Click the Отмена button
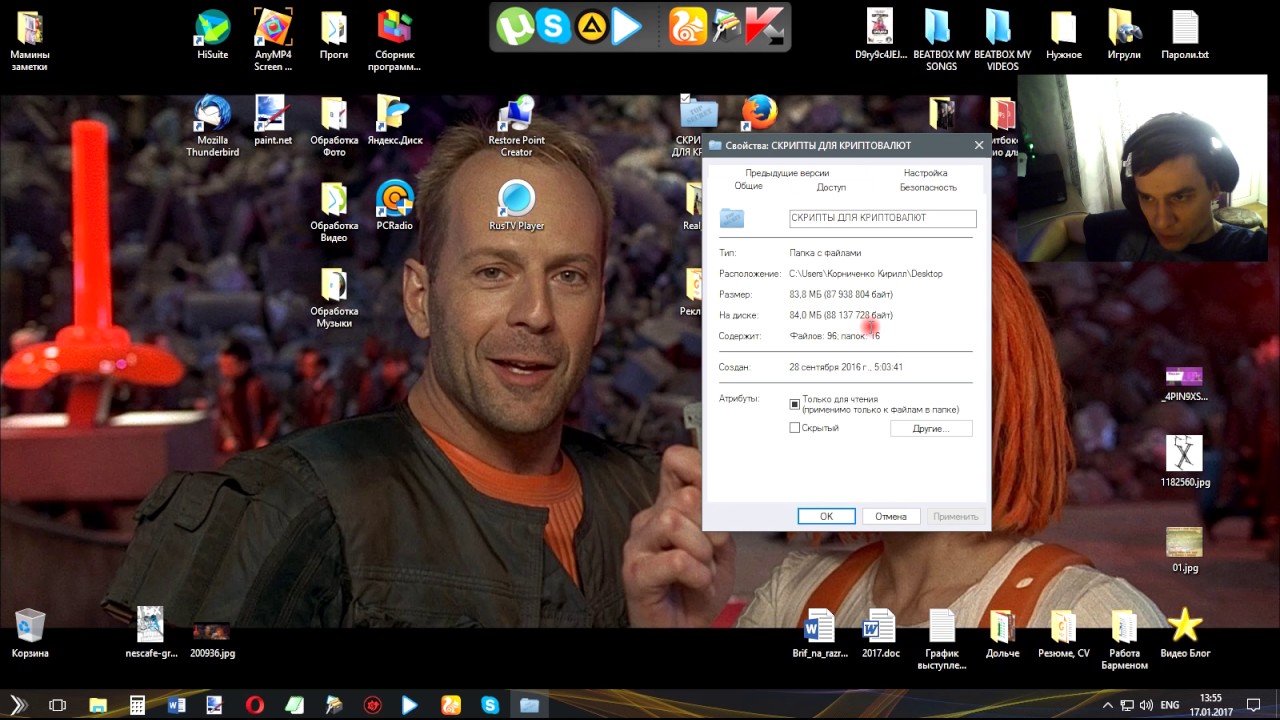This screenshot has width=1280, height=720. [x=890, y=516]
